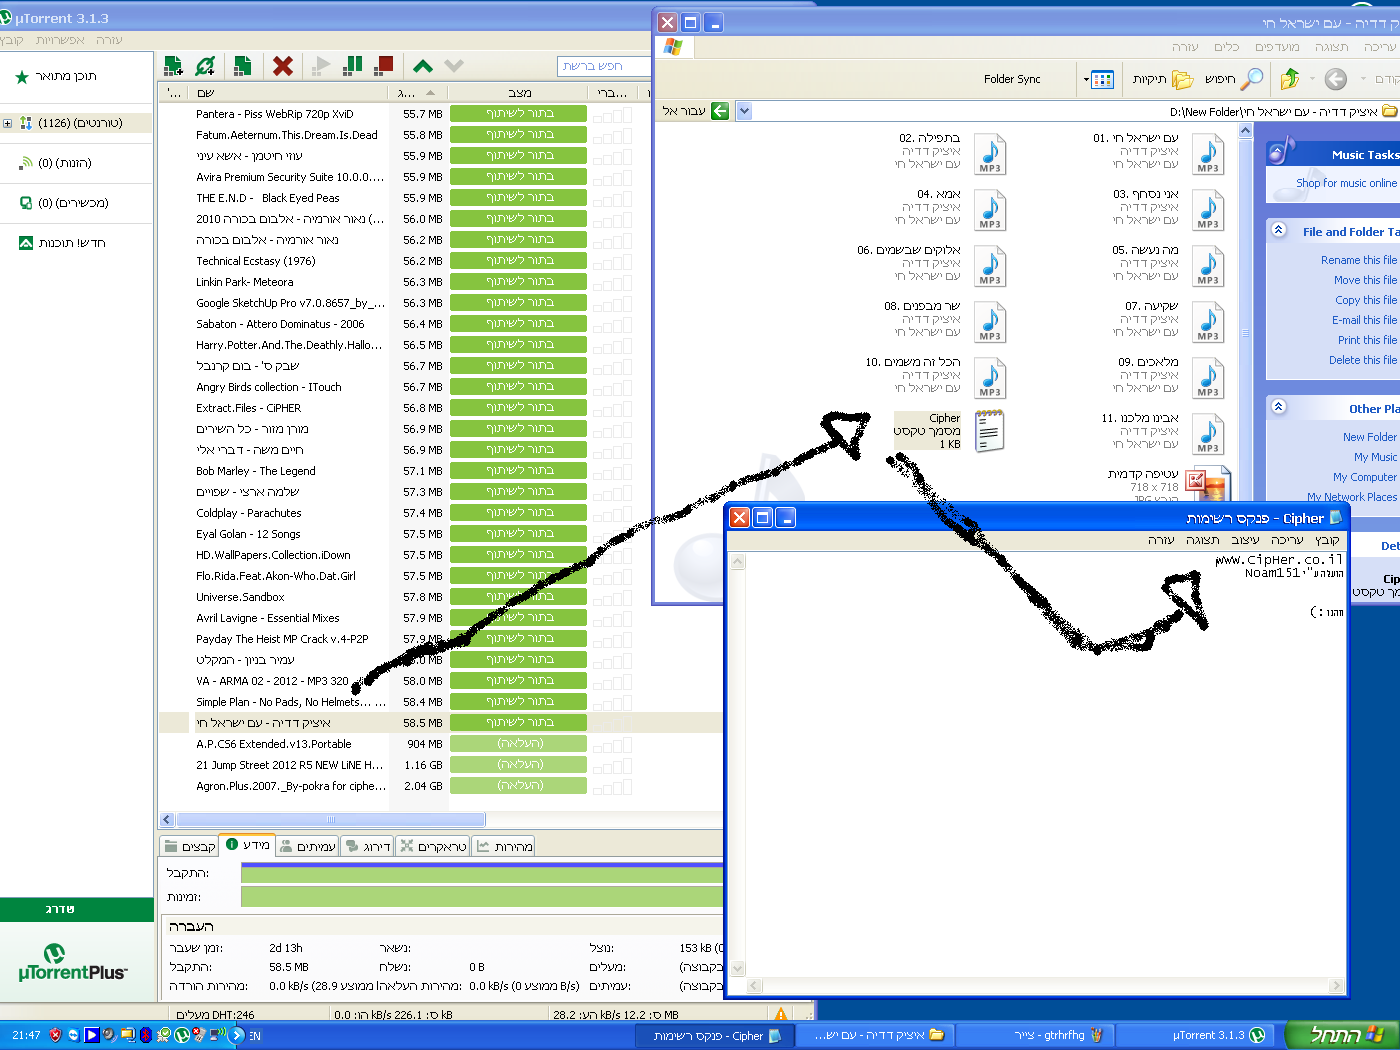
Task: Click the warning triangle in µTorrent status bar
Action: [x=781, y=1014]
